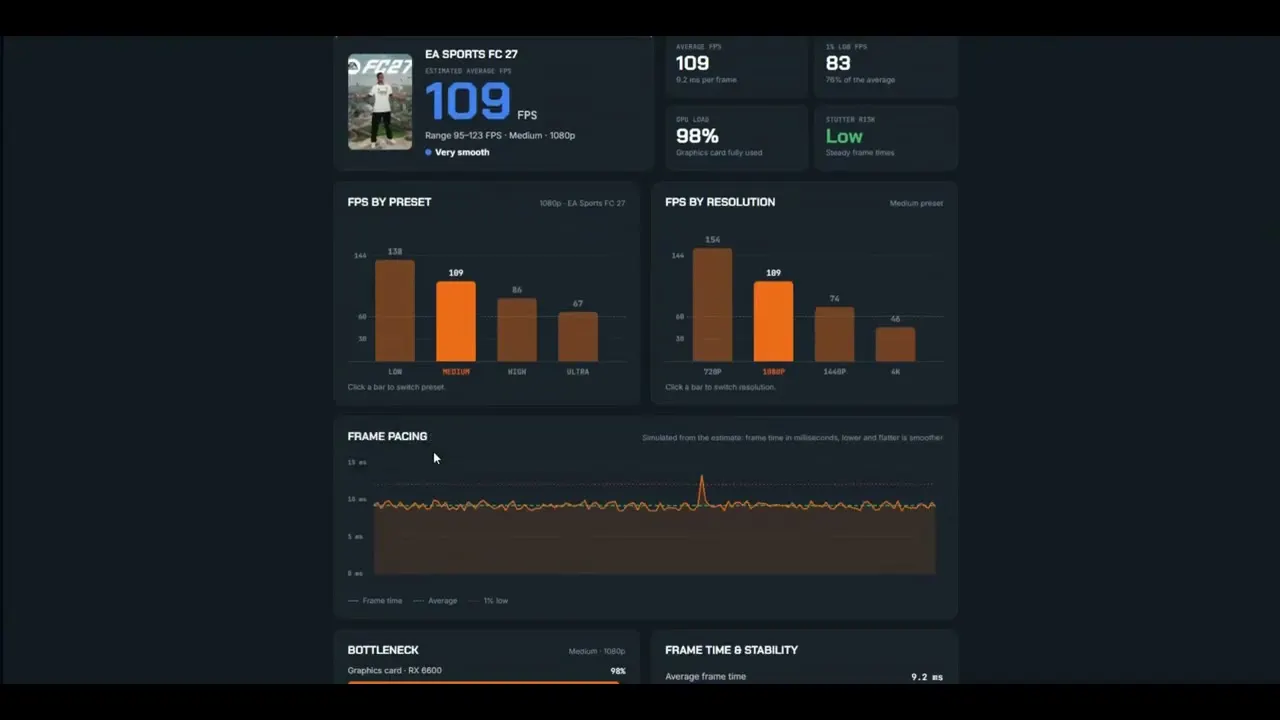Open the EA Sports FC 27 cover thumbnail
The width and height of the screenshot is (1280, 720).
pyautogui.click(x=380, y=101)
